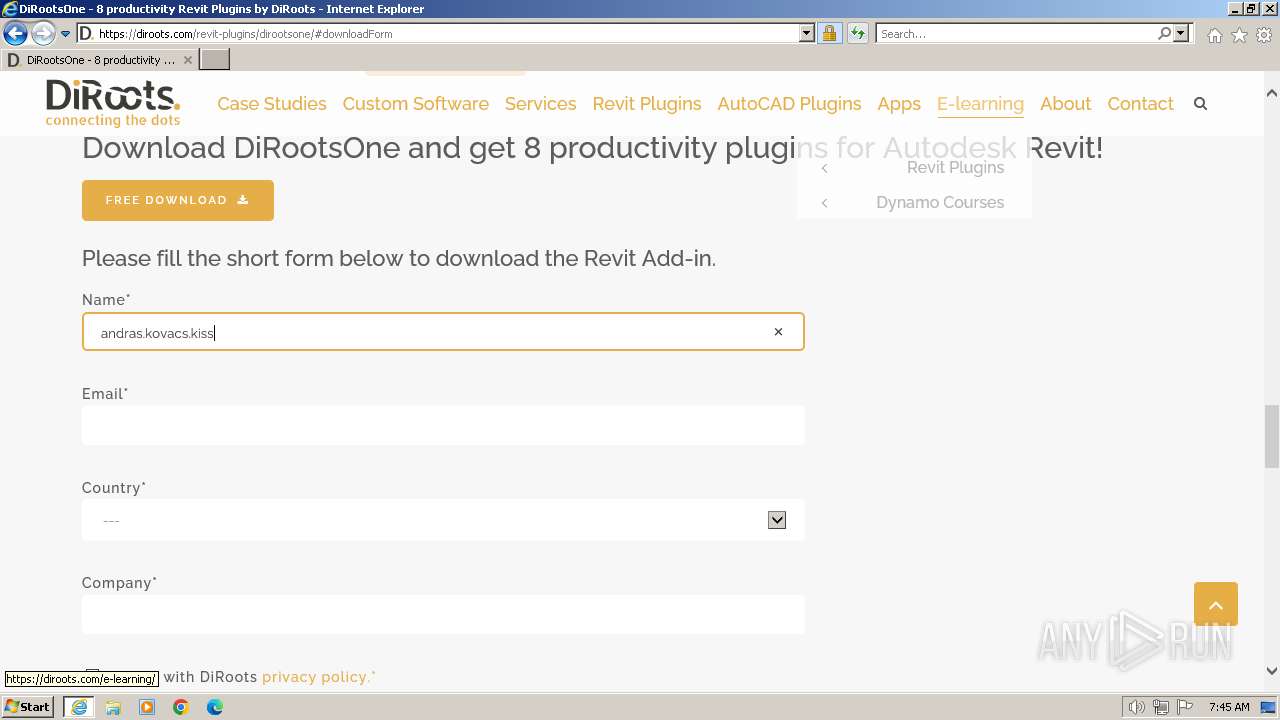Open the E-learning menu
Image resolution: width=1280 pixels, height=720 pixels.
click(980, 104)
